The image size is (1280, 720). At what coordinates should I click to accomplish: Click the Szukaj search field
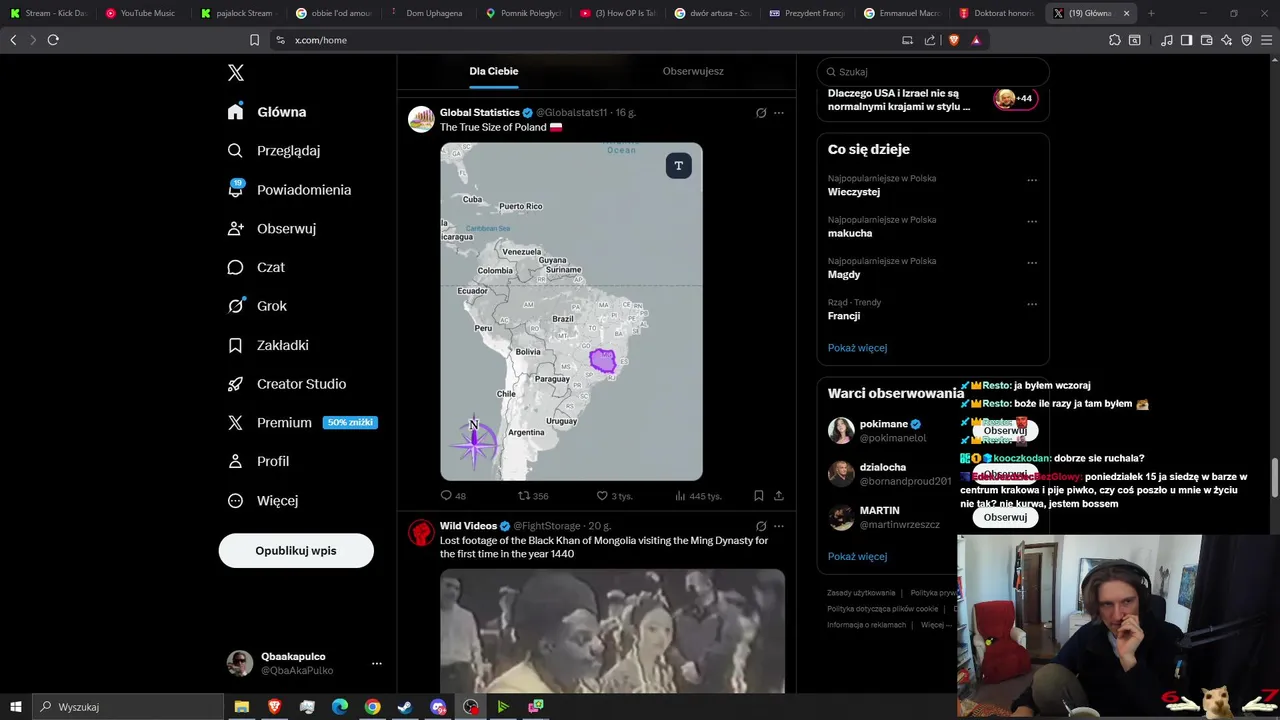(x=933, y=72)
